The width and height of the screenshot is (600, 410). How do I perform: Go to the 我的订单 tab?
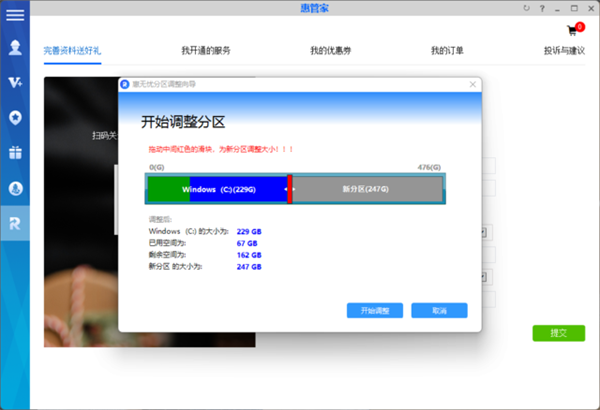[447, 50]
